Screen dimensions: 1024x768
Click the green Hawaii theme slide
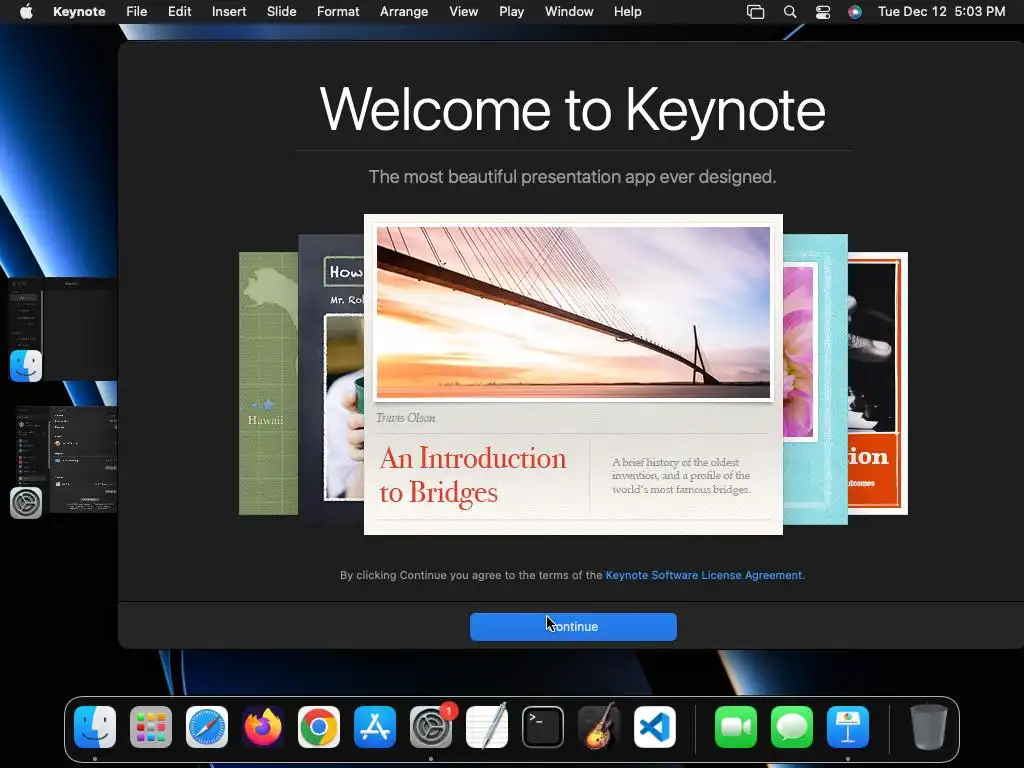[268, 384]
